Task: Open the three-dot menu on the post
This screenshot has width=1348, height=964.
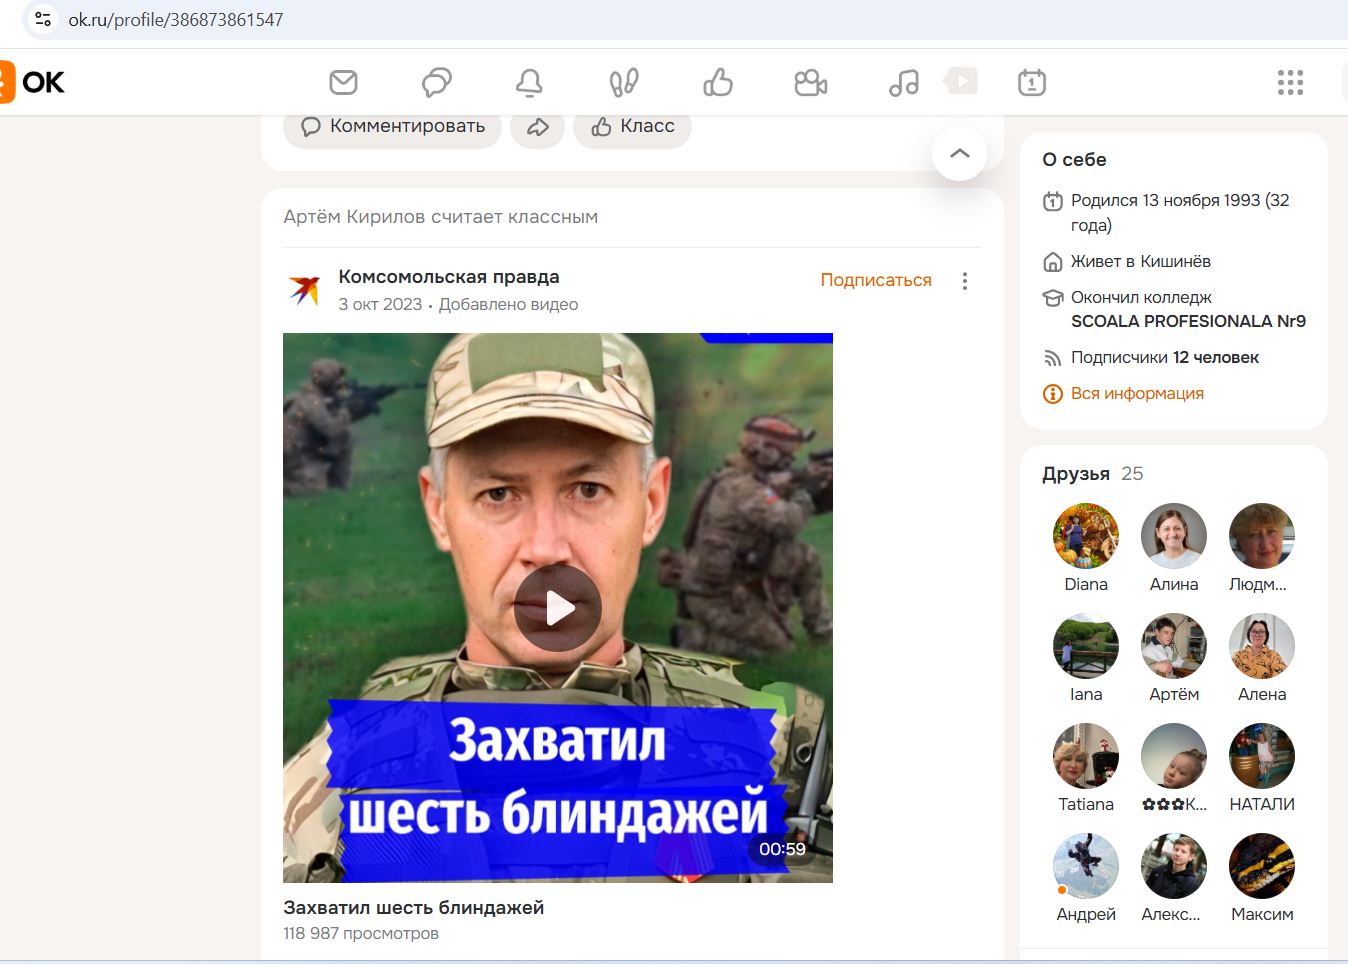Action: coord(964,281)
